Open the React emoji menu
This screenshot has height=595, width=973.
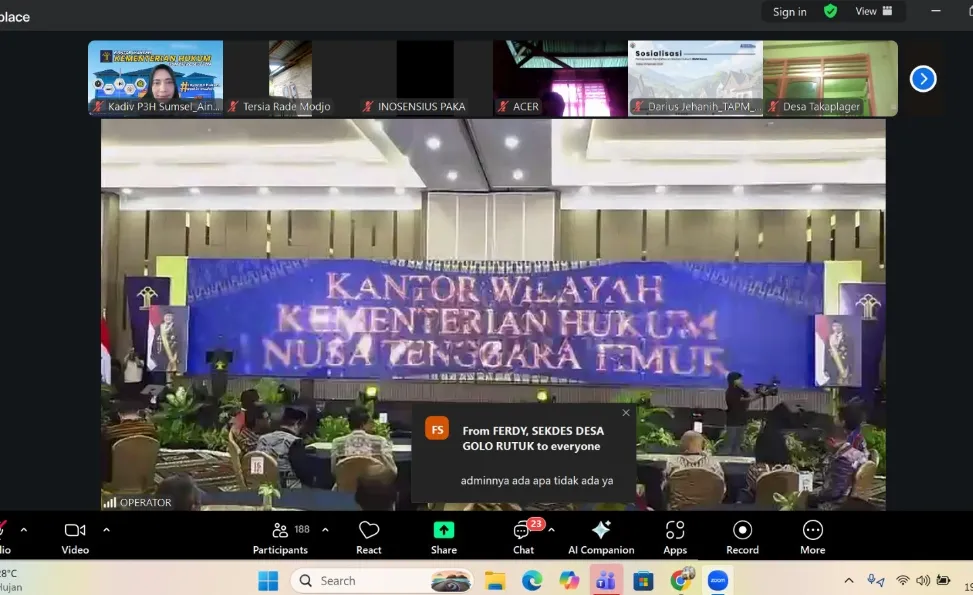tap(369, 538)
